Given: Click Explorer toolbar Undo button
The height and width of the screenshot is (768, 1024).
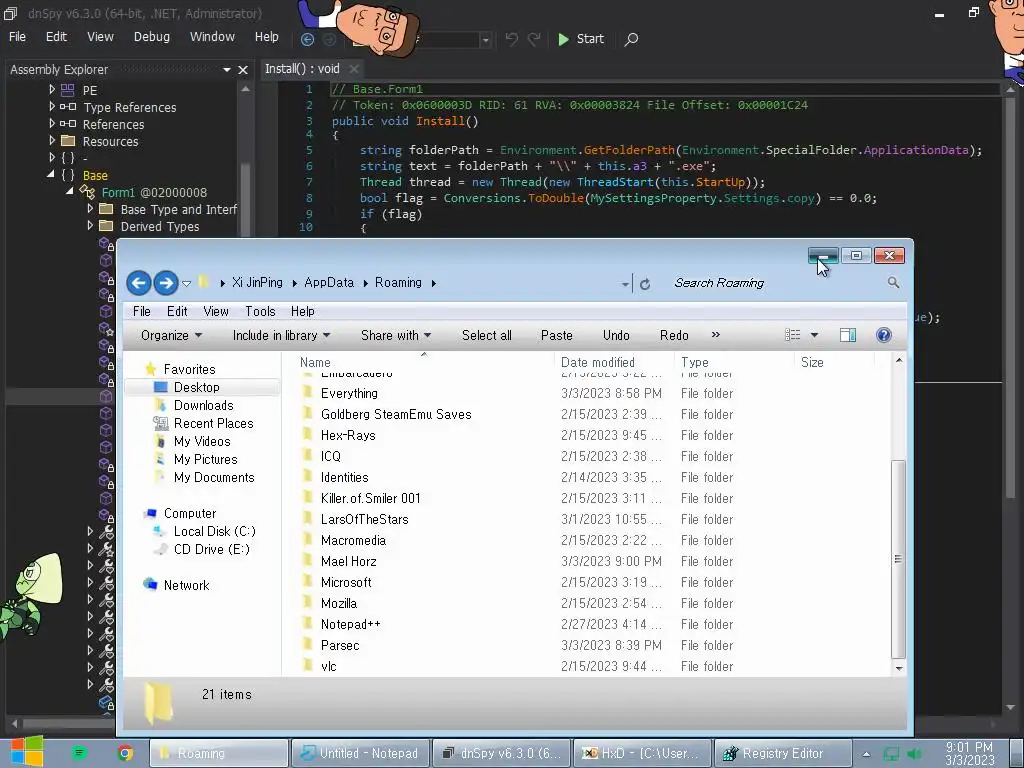Looking at the screenshot, I should [x=616, y=335].
